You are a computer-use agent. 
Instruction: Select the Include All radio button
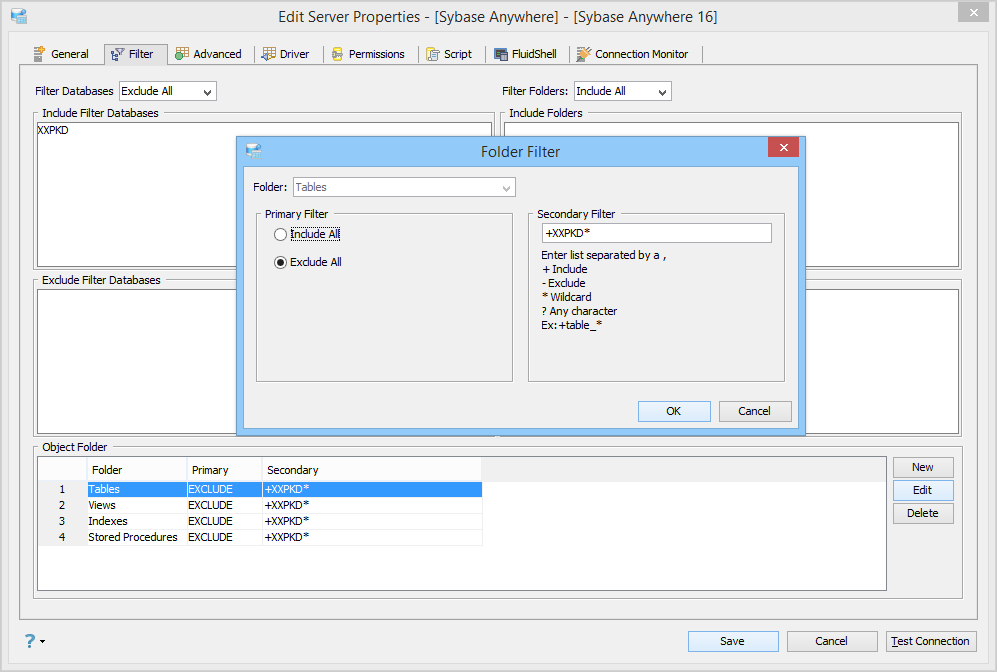[x=280, y=235]
